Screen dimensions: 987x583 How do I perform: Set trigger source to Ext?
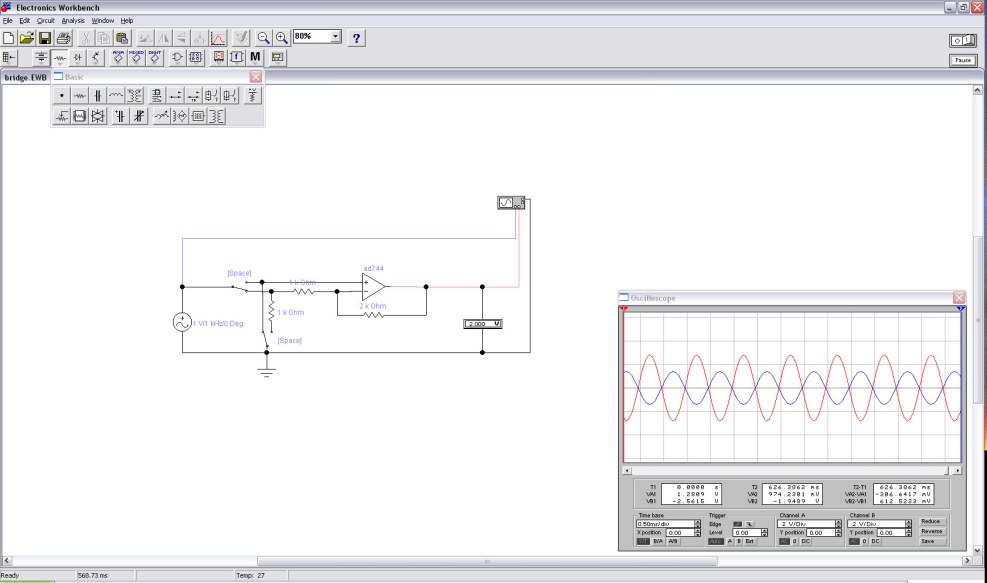[750, 541]
